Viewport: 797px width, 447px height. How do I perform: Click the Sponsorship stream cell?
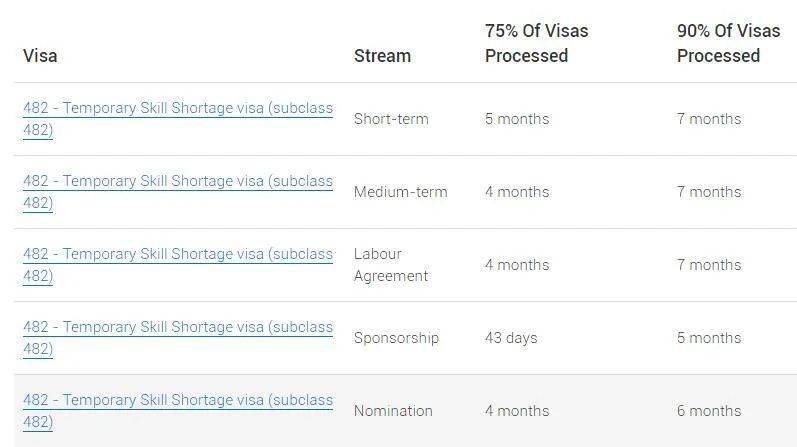(396, 338)
